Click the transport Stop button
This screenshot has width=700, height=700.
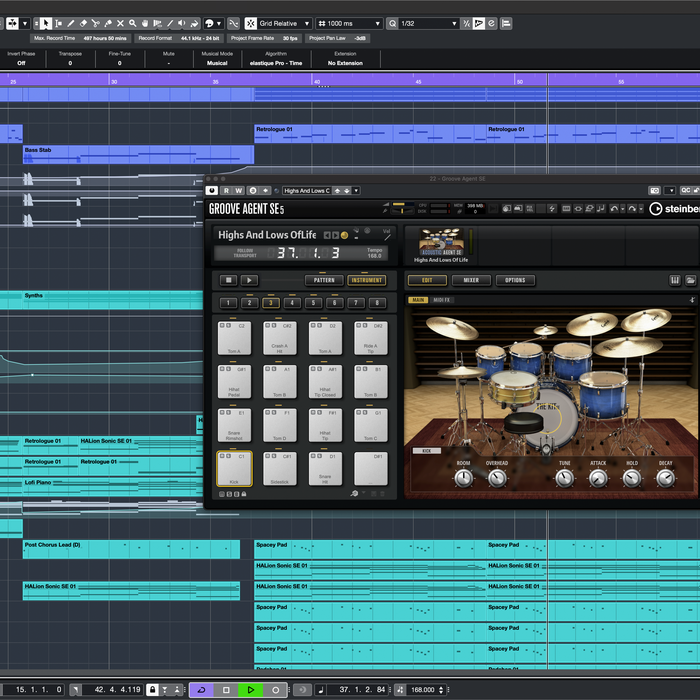(226, 690)
